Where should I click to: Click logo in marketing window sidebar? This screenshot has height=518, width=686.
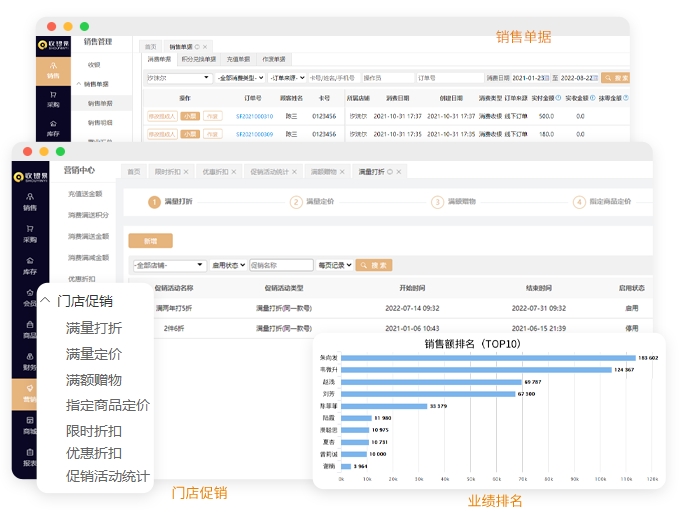[30, 177]
